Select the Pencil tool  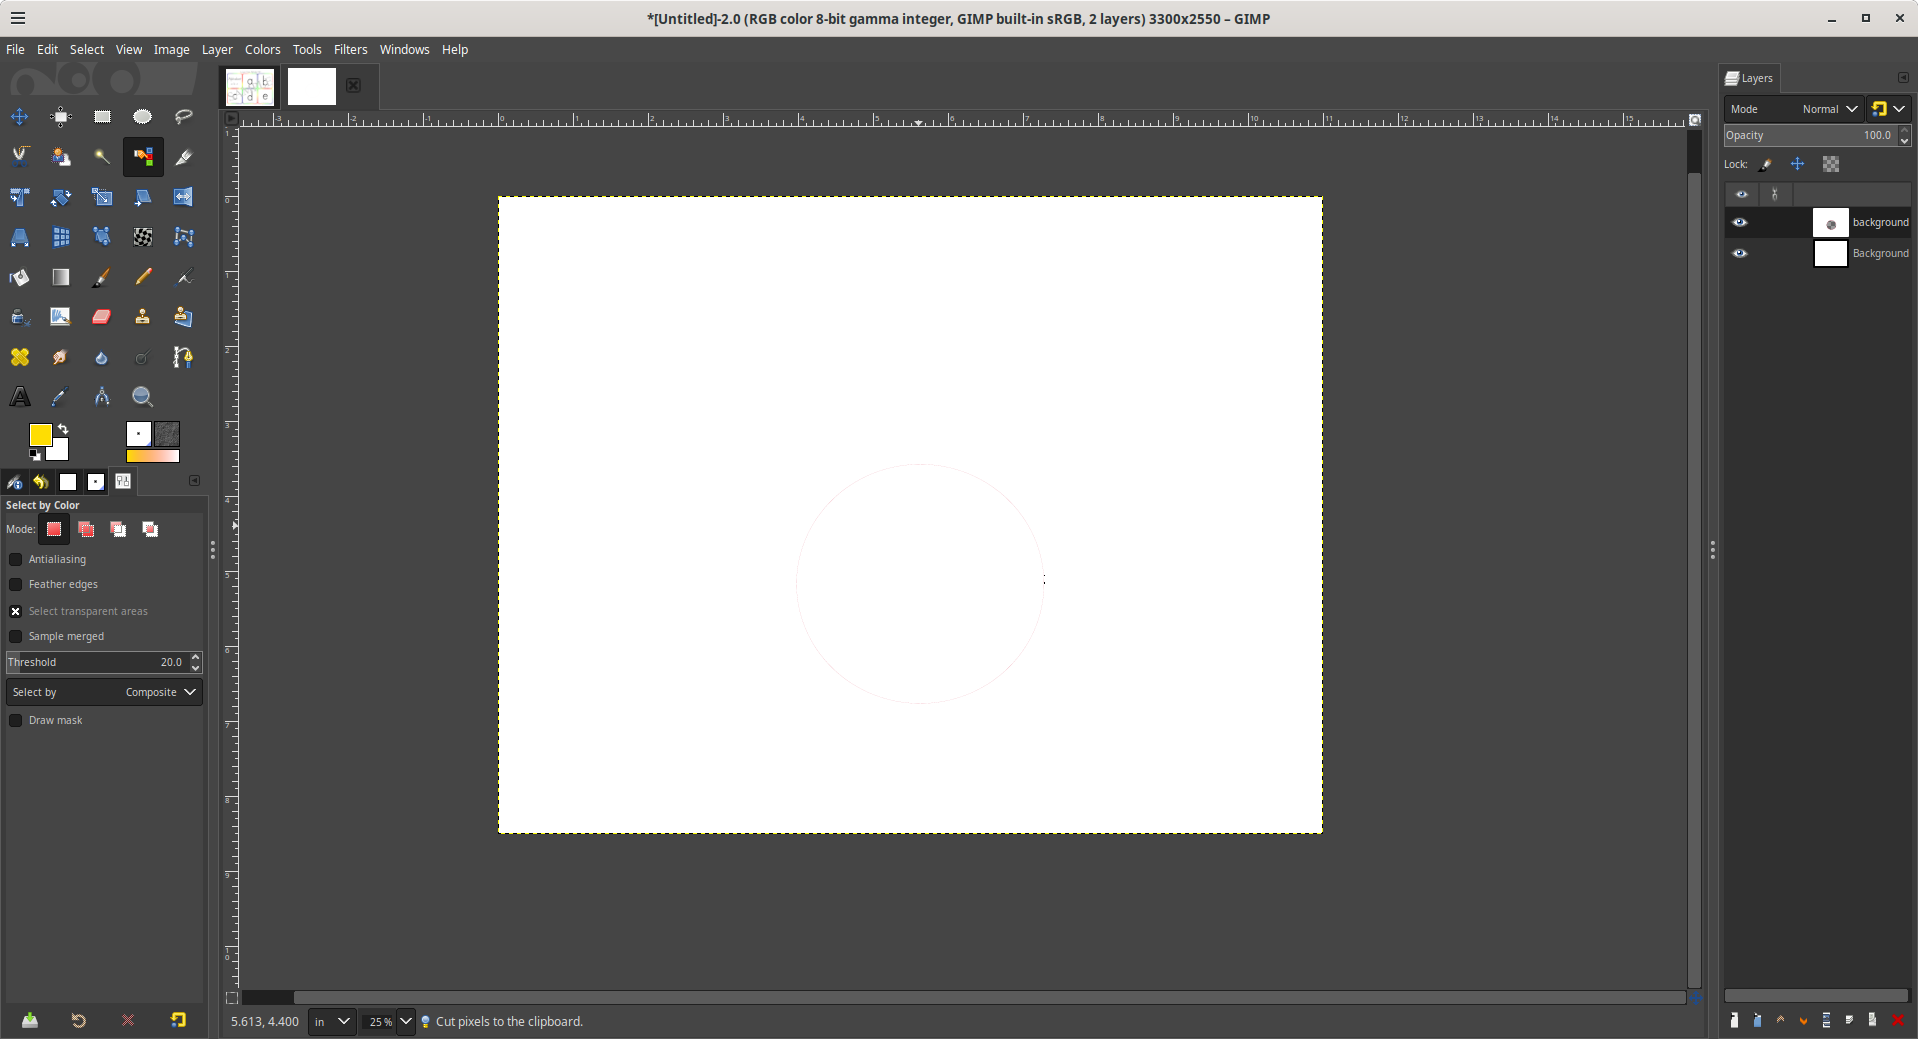coord(143,277)
